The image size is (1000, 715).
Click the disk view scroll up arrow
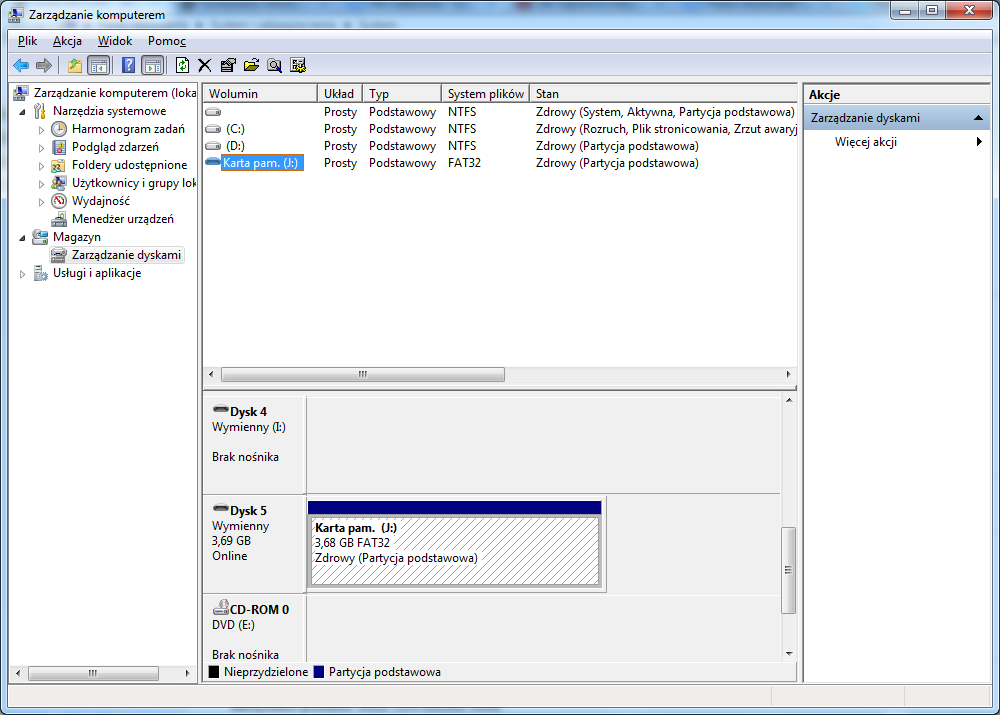pyautogui.click(x=789, y=401)
